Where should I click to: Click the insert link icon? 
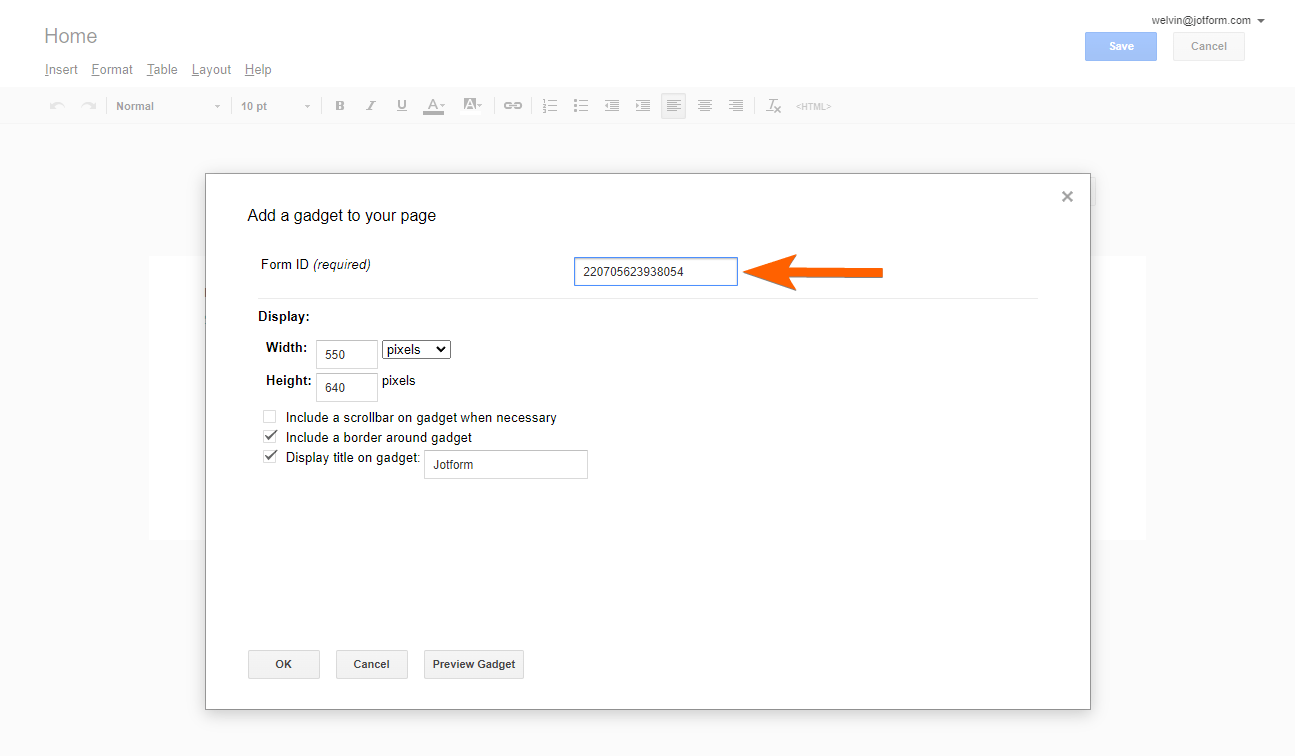point(513,106)
